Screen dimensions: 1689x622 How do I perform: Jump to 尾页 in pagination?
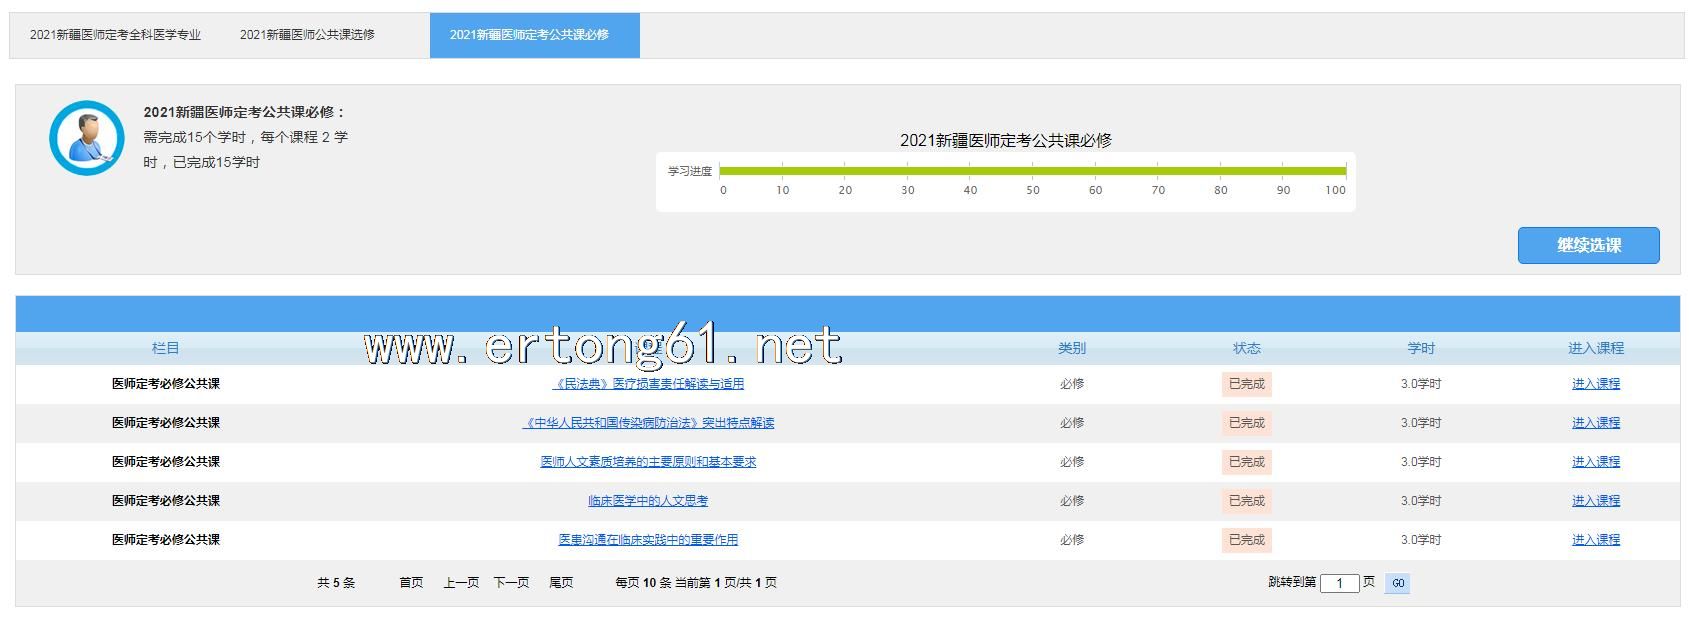tap(561, 583)
